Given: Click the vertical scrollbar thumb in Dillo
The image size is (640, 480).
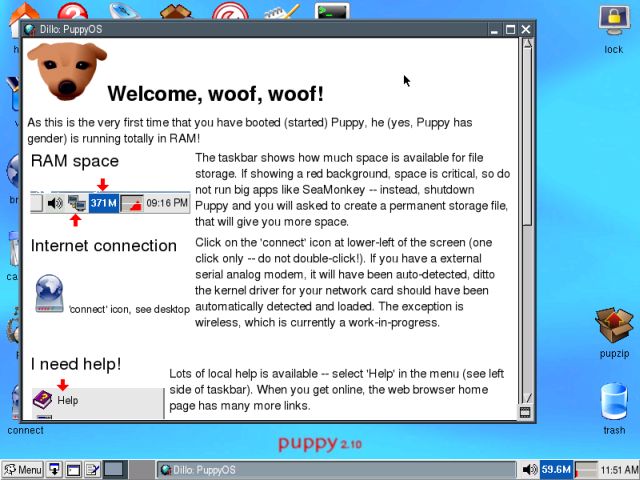Looking at the screenshot, I should coord(527,137).
